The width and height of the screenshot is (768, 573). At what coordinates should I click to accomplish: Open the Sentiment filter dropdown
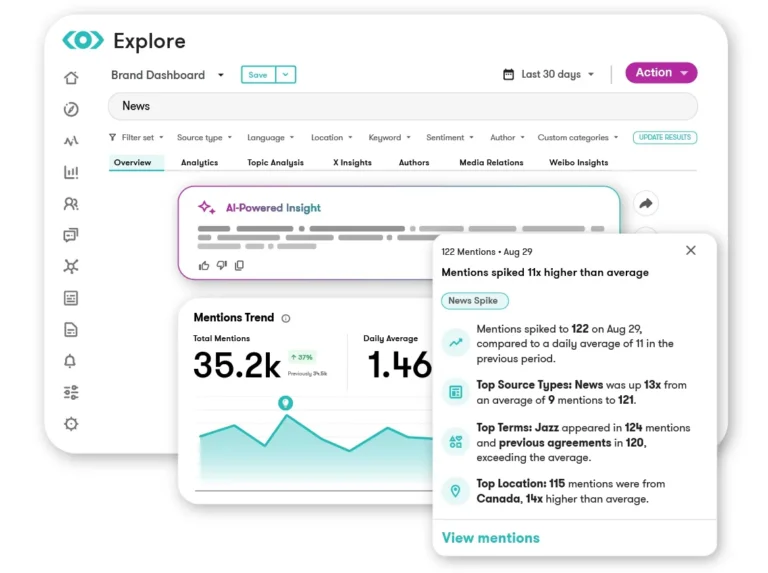click(450, 138)
